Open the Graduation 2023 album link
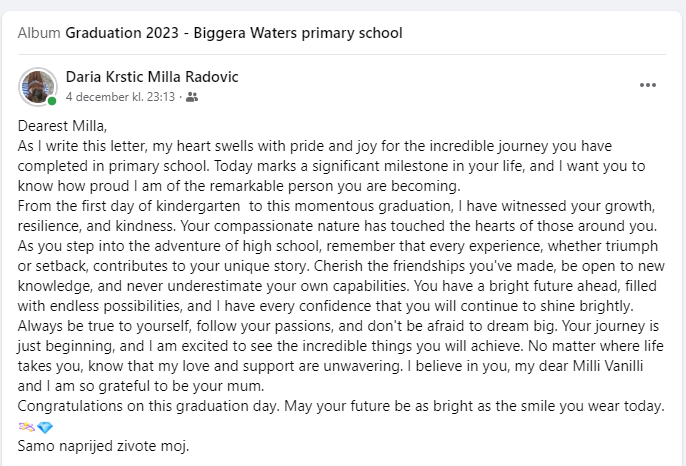The height and width of the screenshot is (466, 686). (x=233, y=33)
